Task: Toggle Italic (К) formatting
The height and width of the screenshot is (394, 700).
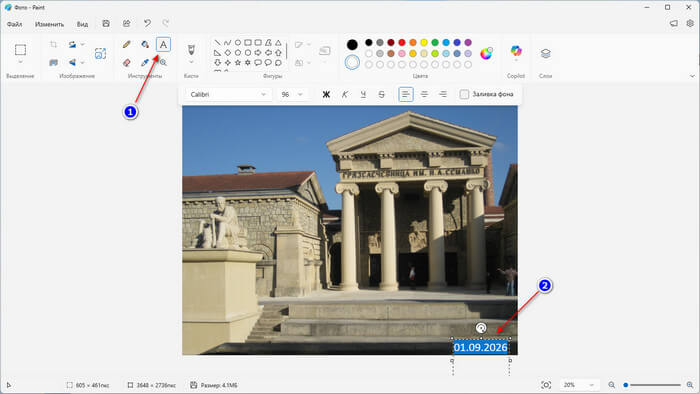Action: pos(345,94)
